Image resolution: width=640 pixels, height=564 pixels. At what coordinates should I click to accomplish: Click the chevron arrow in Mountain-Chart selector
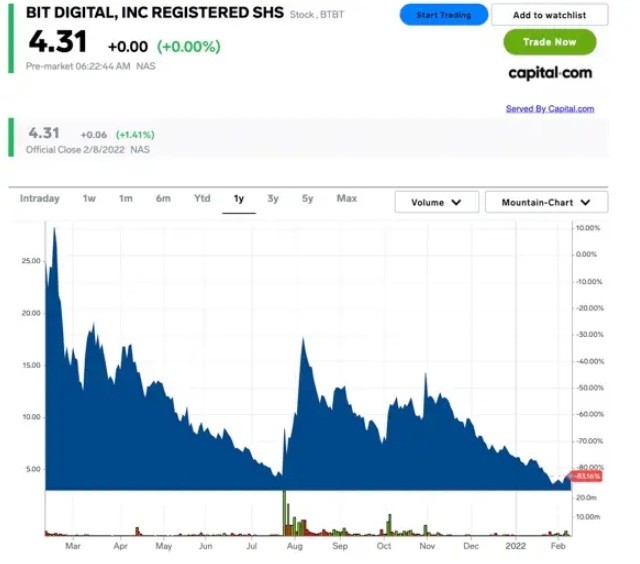click(x=586, y=202)
